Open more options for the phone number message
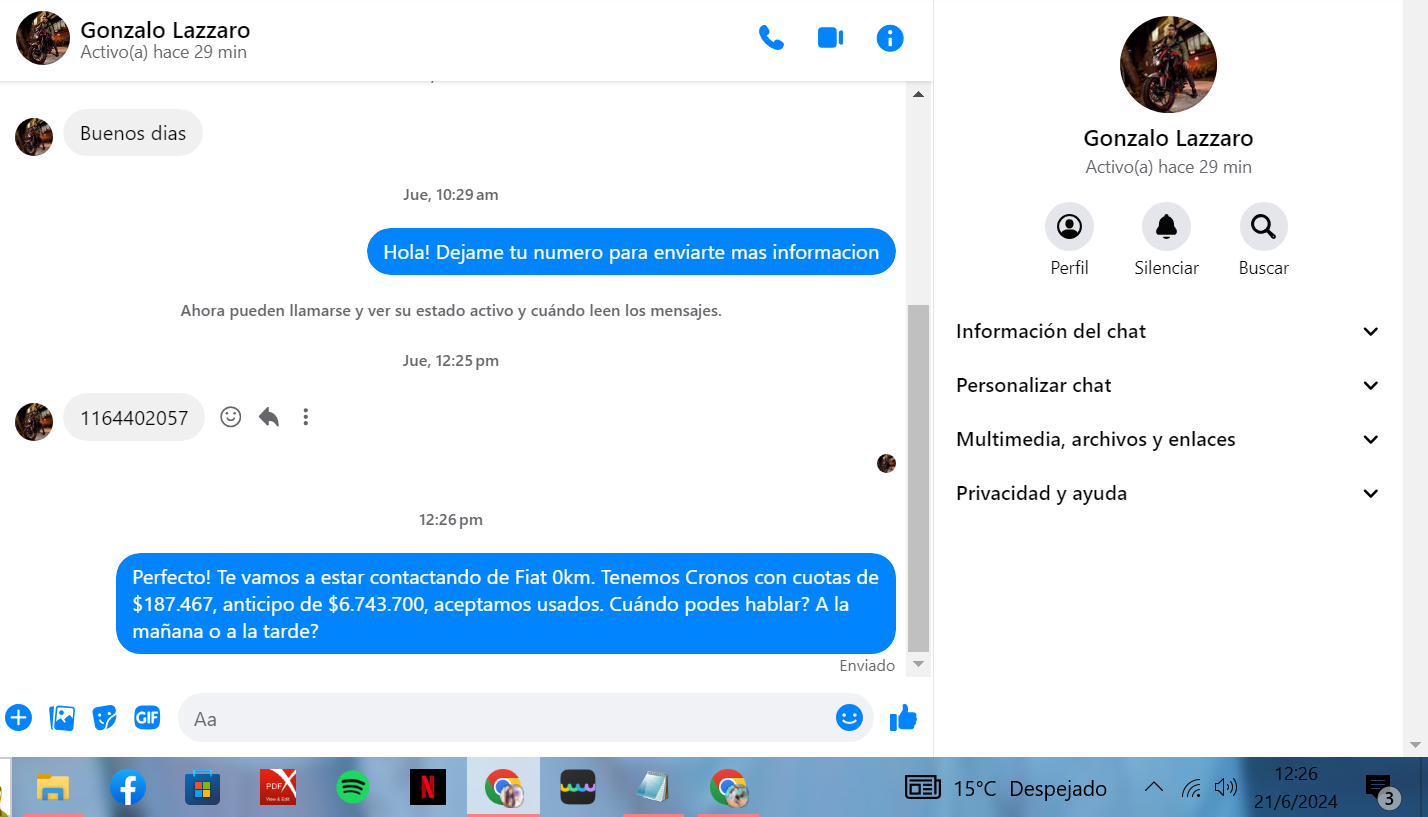Viewport: 1428px width, 817px height. (x=306, y=417)
